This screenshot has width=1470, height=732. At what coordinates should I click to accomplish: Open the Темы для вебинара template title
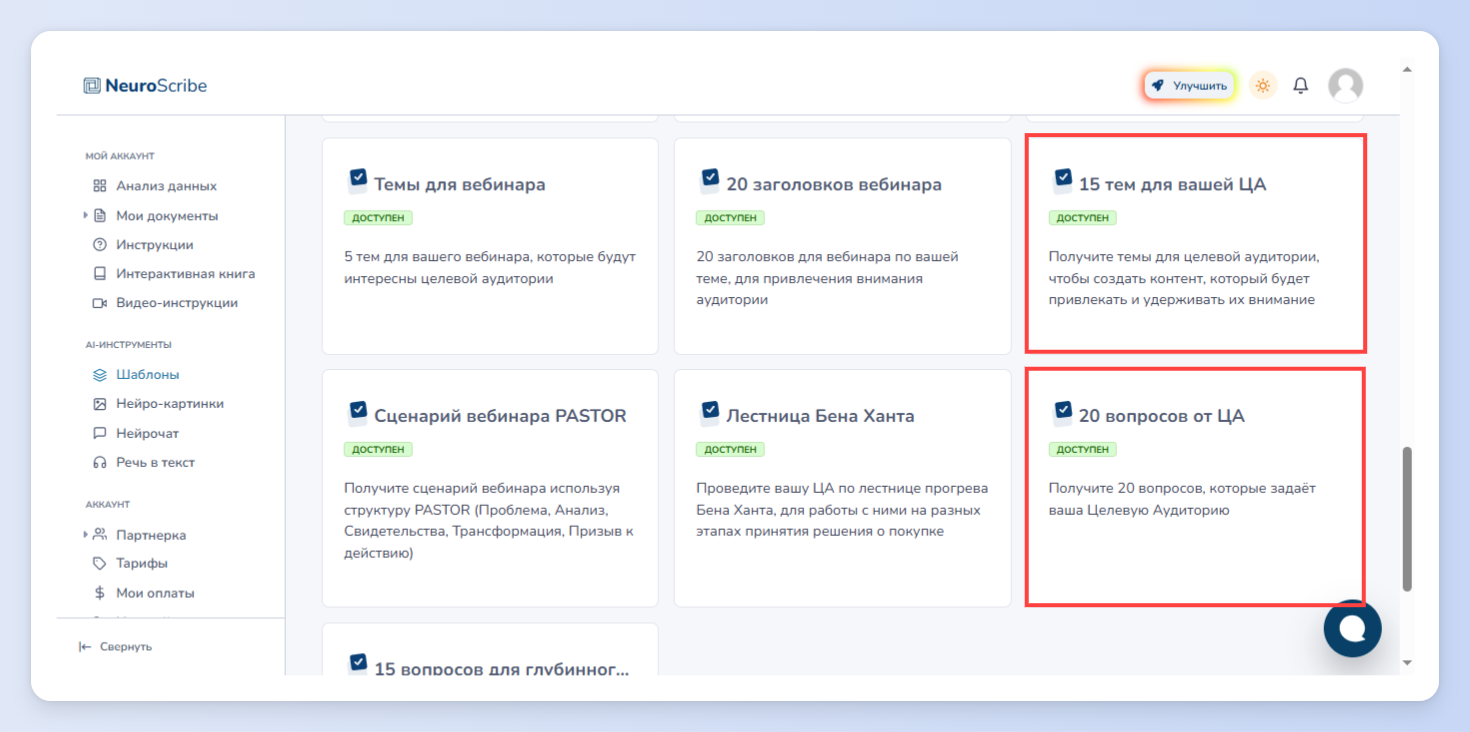point(460,184)
